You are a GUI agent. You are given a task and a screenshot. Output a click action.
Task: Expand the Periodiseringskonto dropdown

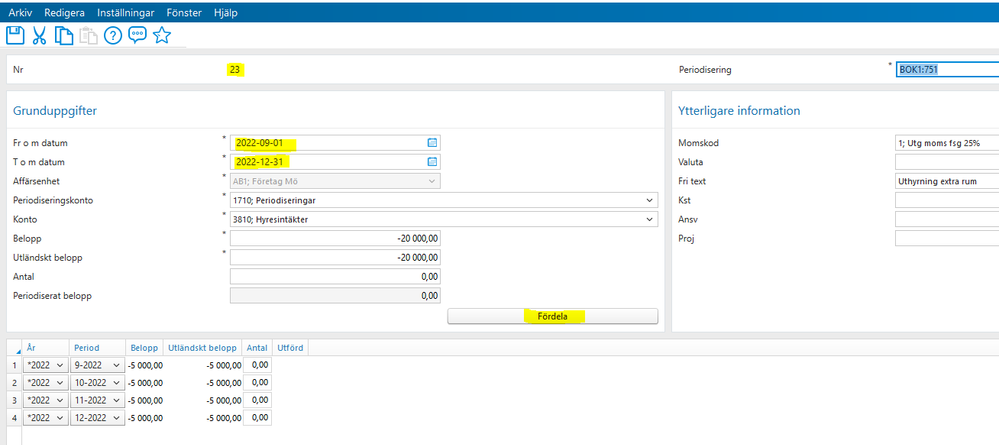tap(649, 200)
